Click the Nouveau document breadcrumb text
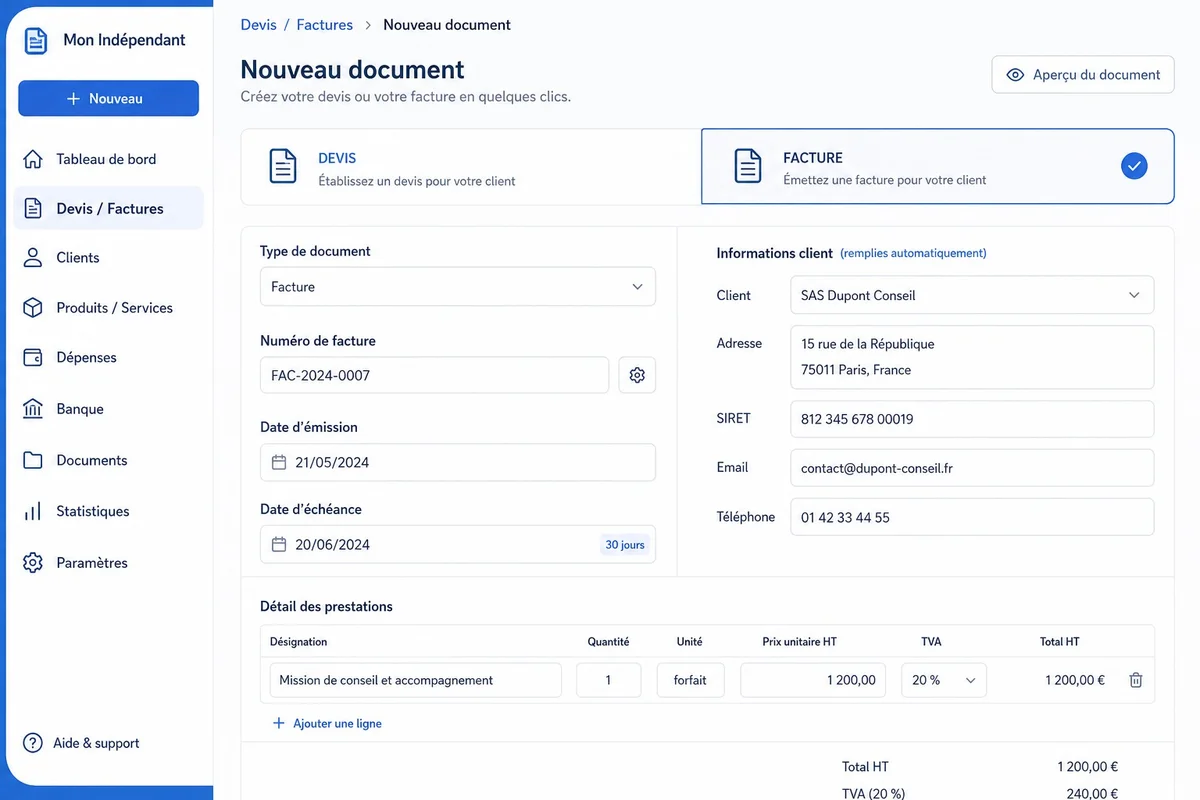1200x800 pixels. (447, 24)
